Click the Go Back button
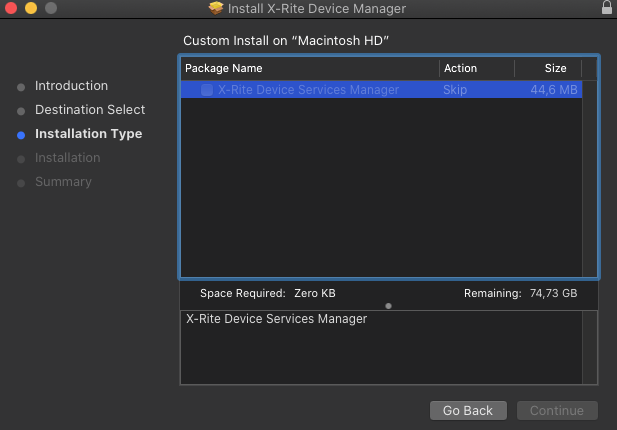This screenshot has height=430, width=617. click(468, 410)
